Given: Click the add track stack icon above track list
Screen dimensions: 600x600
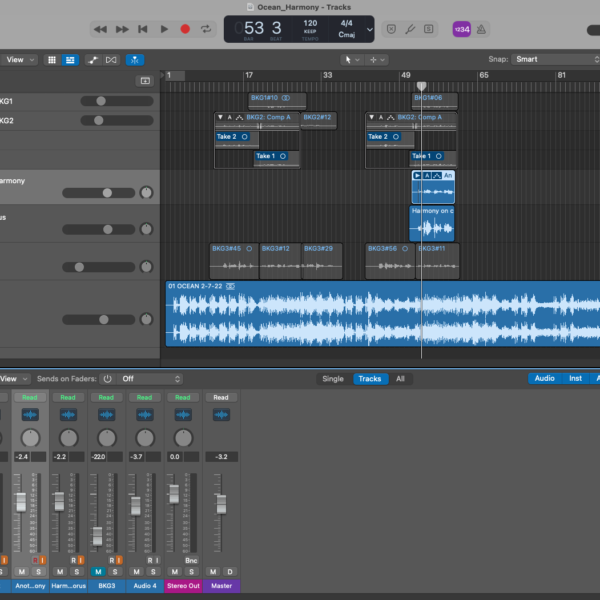Looking at the screenshot, I should tap(145, 81).
